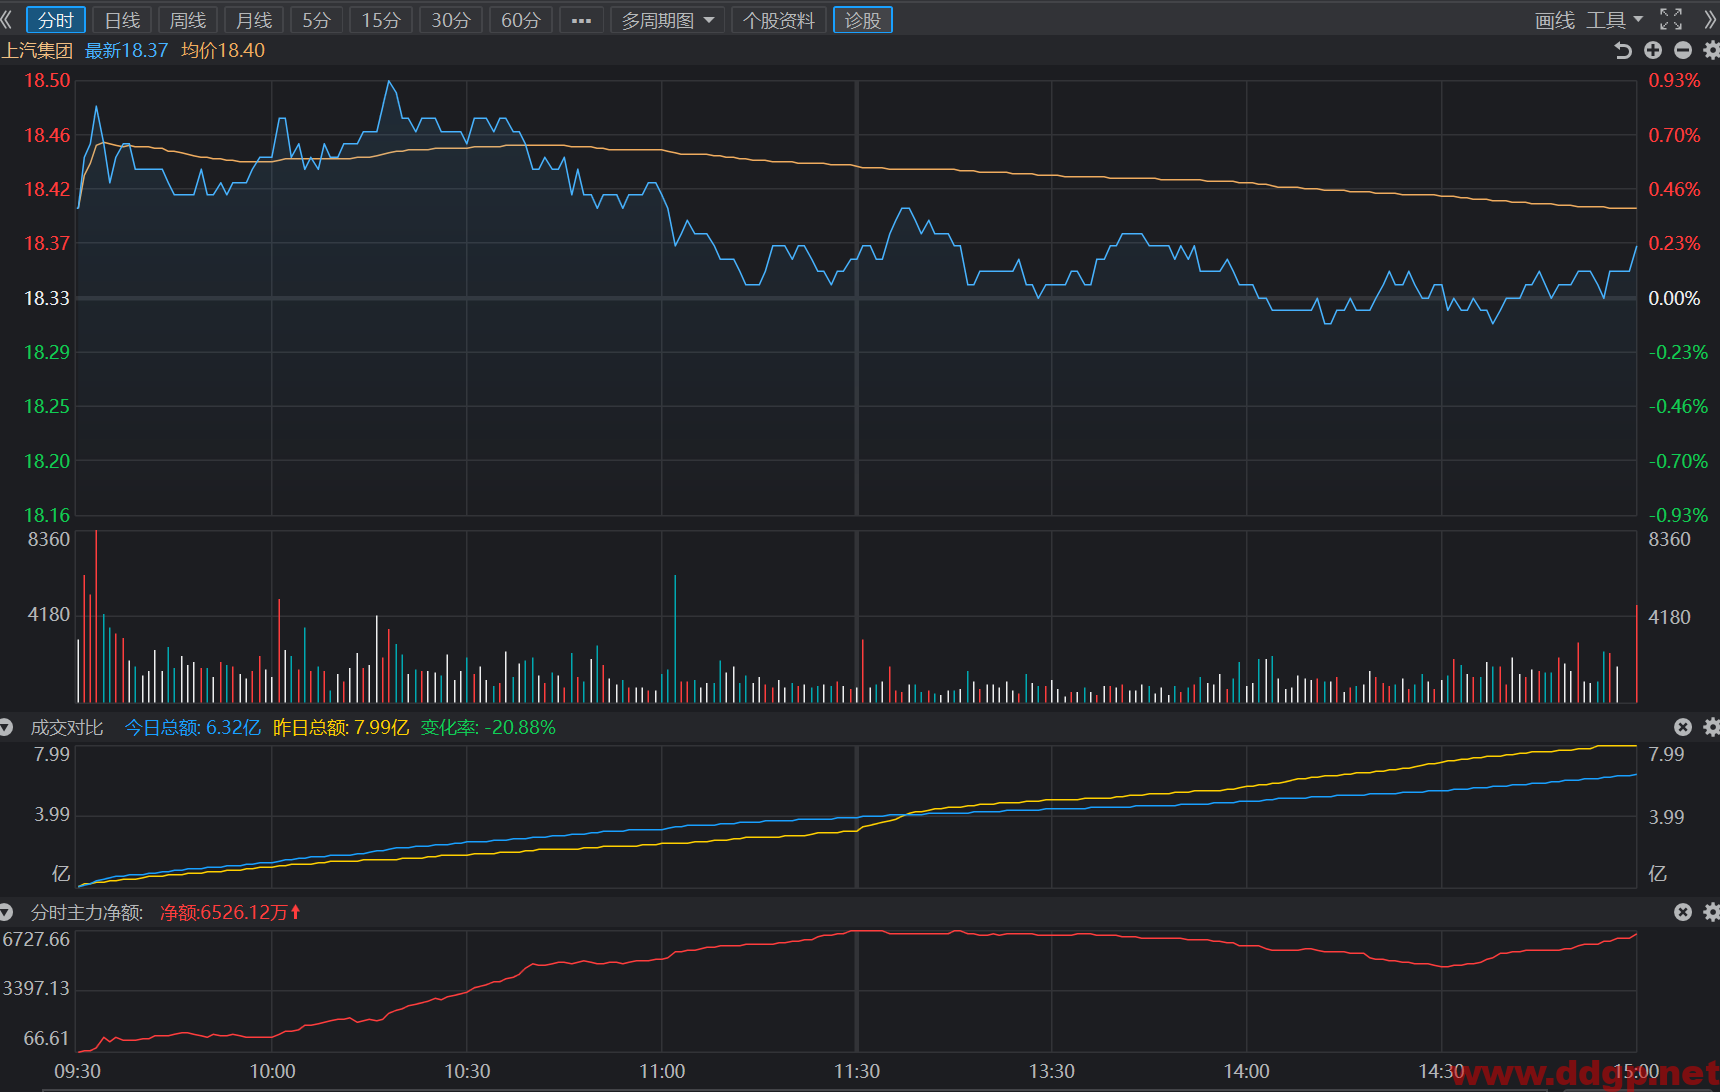Zoom out chart with minus icon
Viewport: 1720px width, 1092px height.
point(1683,50)
